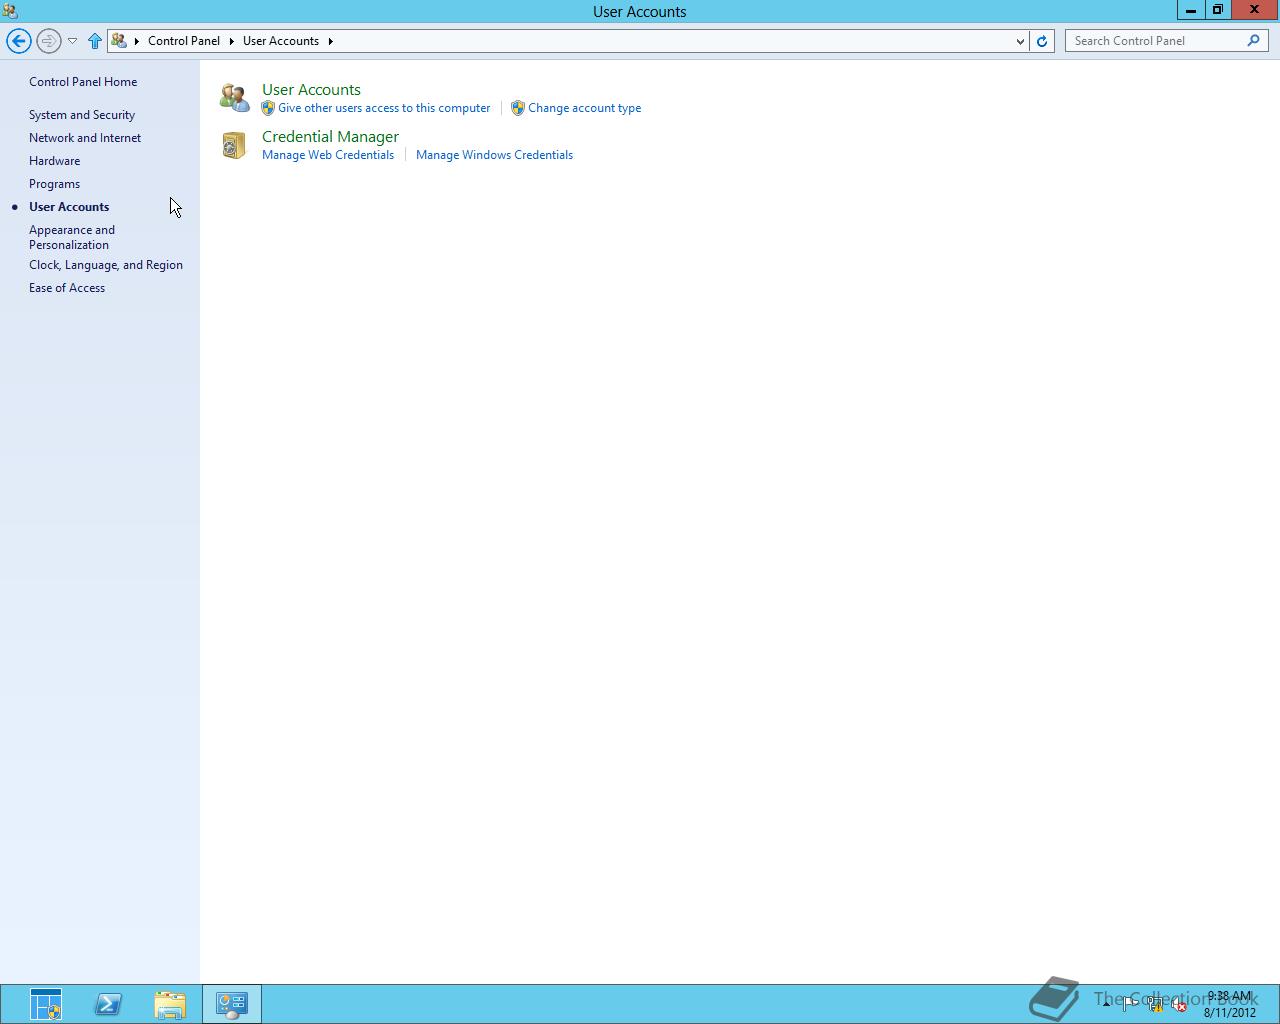The height and width of the screenshot is (1024, 1280).
Task: Open Manage Windows Credentials
Action: point(494,155)
